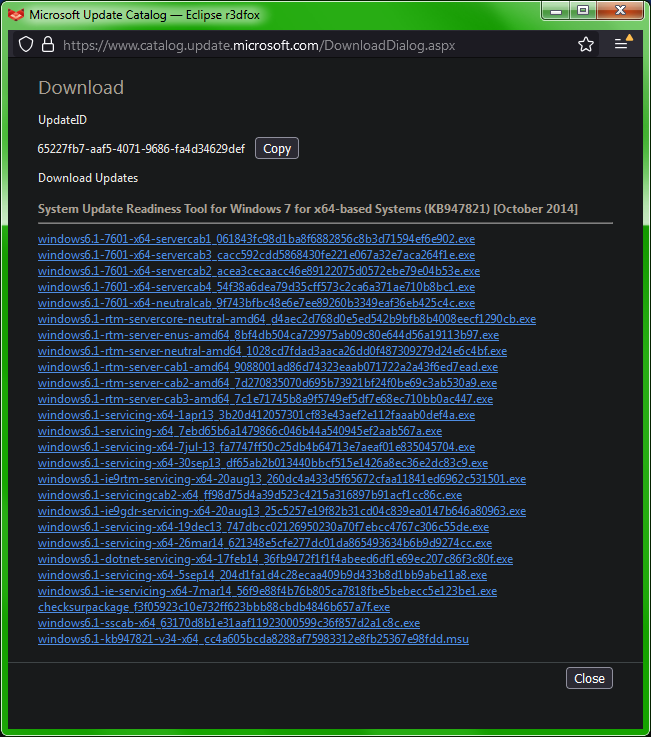Screen dimensions: 651x737
Task: Download the ie9rtm-servicing-x64-20aug13 file
Action: (282, 479)
